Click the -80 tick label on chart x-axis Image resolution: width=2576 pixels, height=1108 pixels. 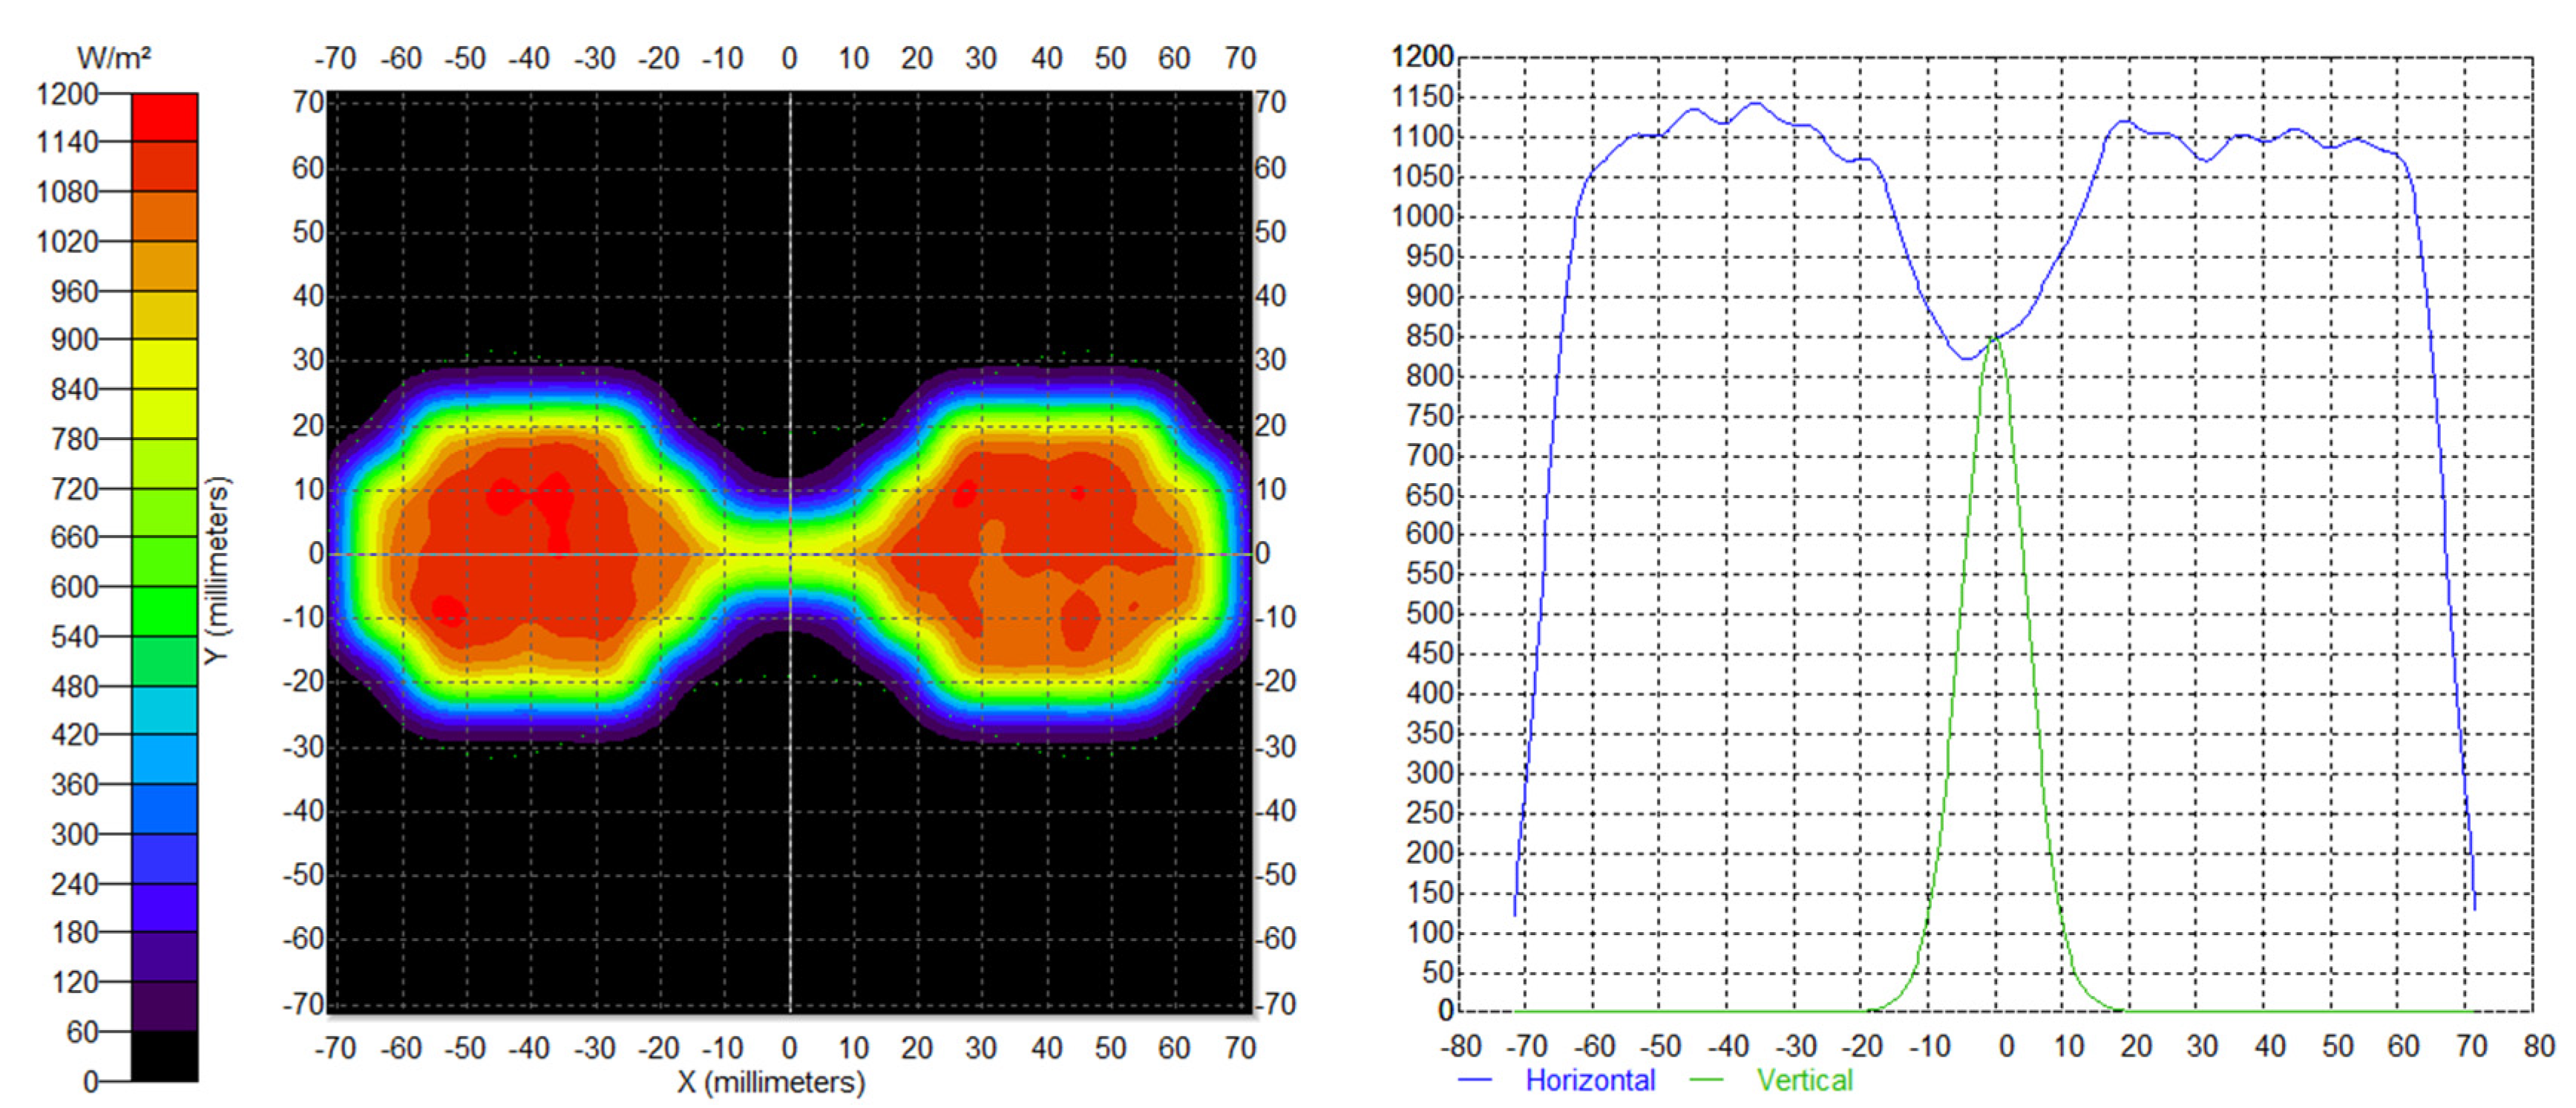click(1460, 1047)
